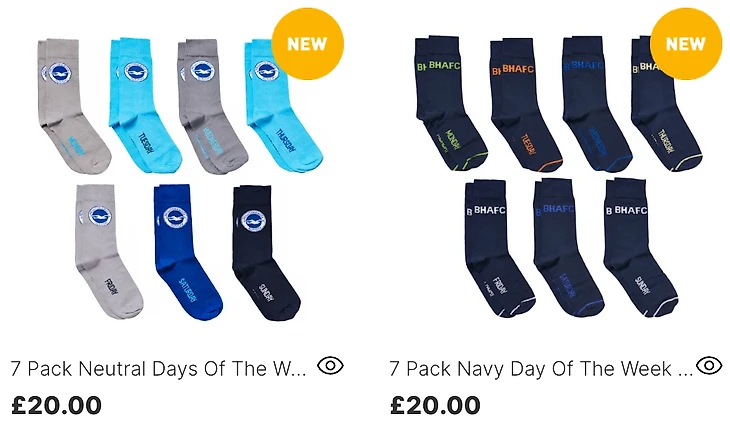730x424 pixels.
Task: Click the quick-view eye icon for Navy socks
Action: 709,365
